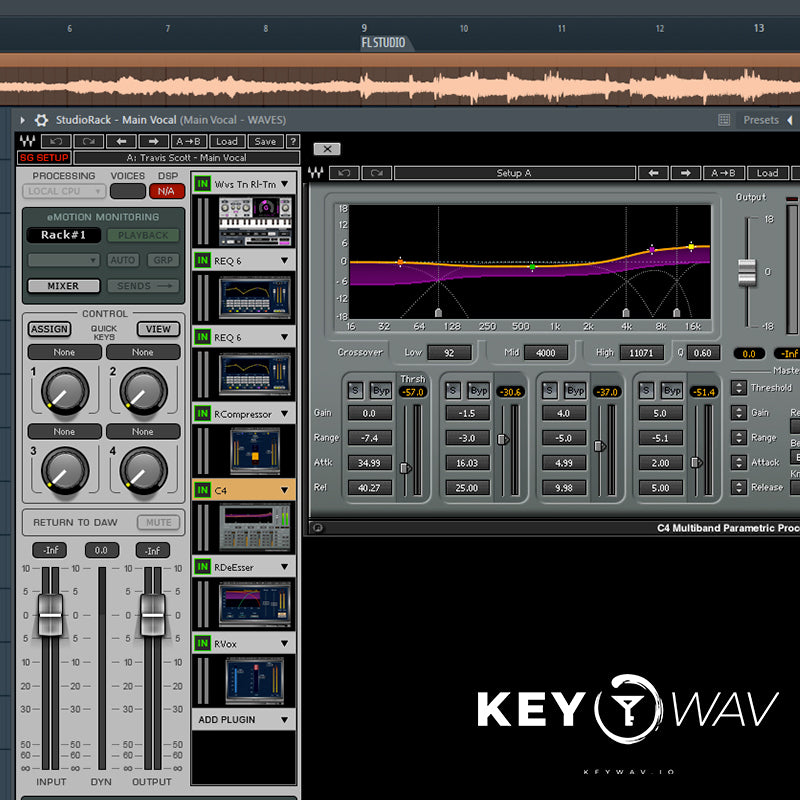Go to next preset in StudioRack toolbar

(x=154, y=141)
